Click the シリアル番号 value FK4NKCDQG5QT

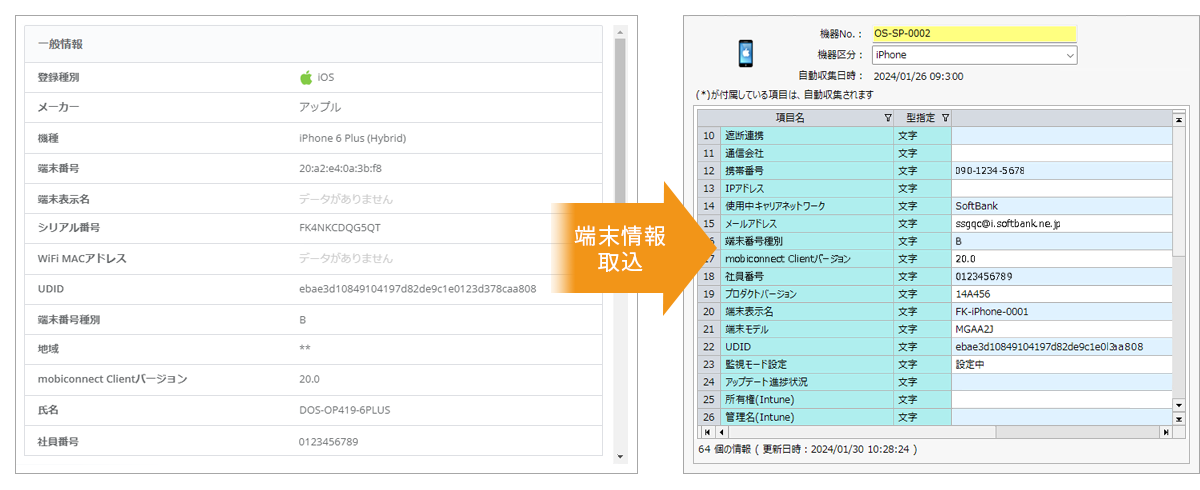click(x=340, y=228)
